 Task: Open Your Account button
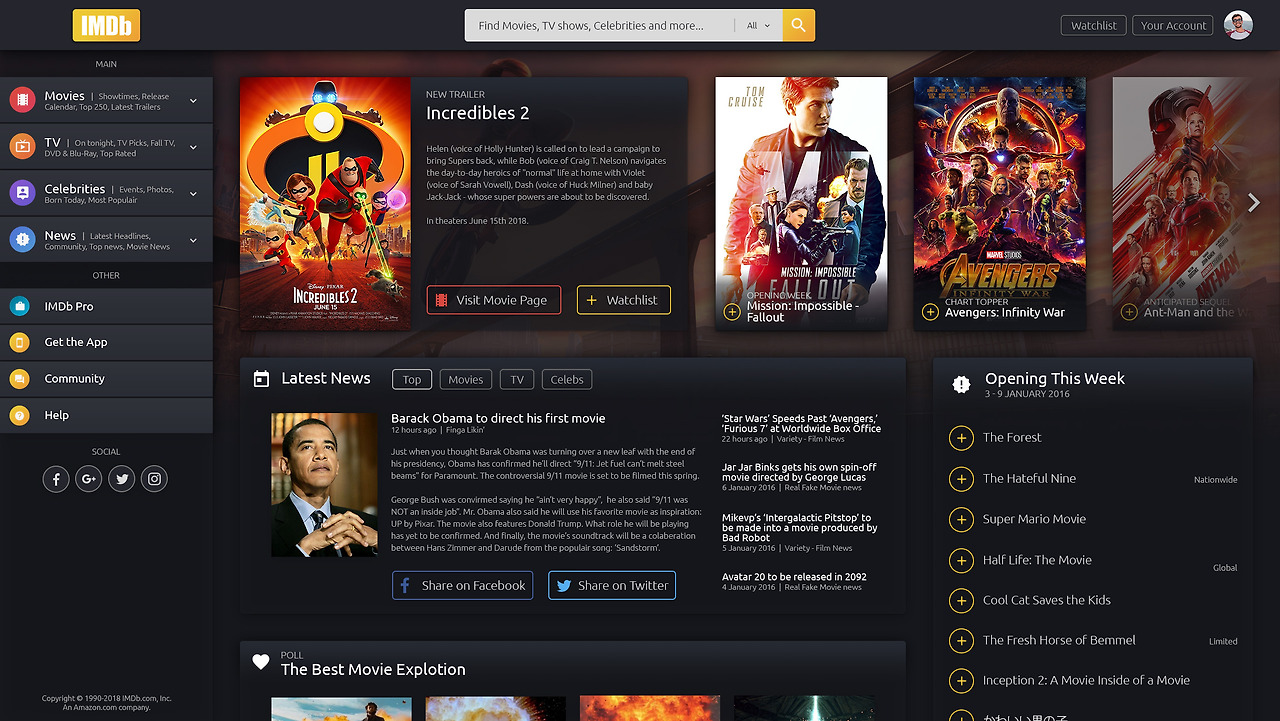(x=1173, y=26)
